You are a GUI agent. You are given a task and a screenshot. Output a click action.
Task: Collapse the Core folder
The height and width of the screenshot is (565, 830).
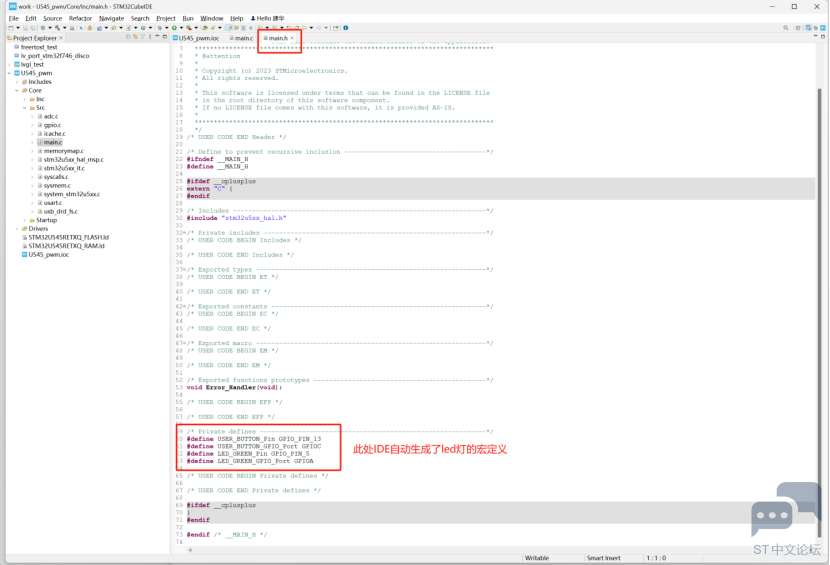point(17,91)
